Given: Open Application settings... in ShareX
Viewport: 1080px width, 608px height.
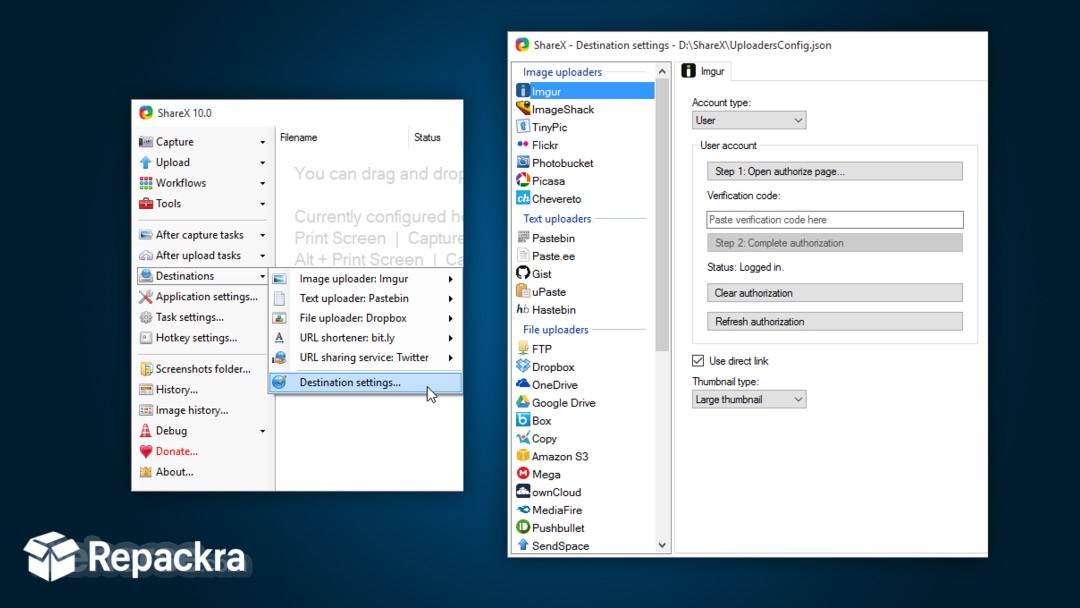Looking at the screenshot, I should tap(202, 297).
